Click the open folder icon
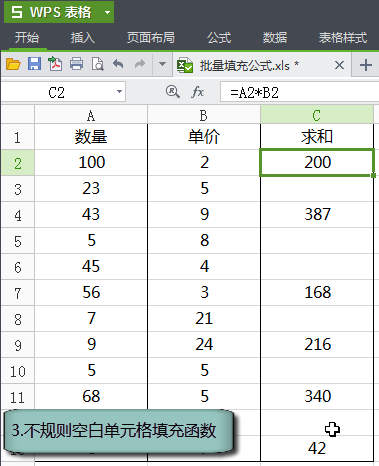This screenshot has height=466, width=379. coord(13,64)
